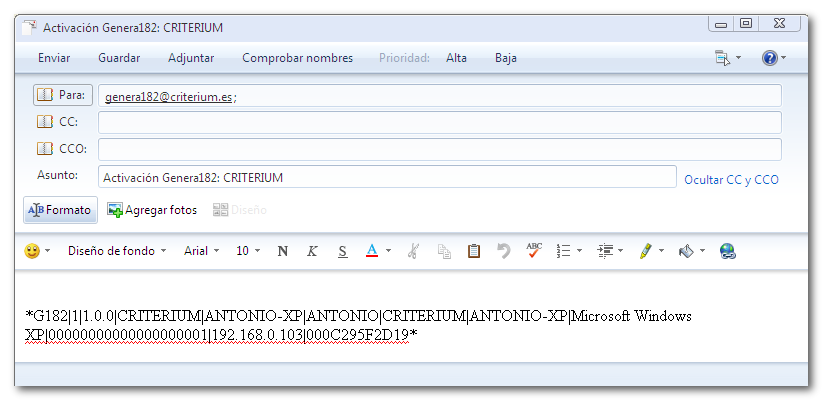Set priority to Alta
822x400 pixels.
coord(456,58)
